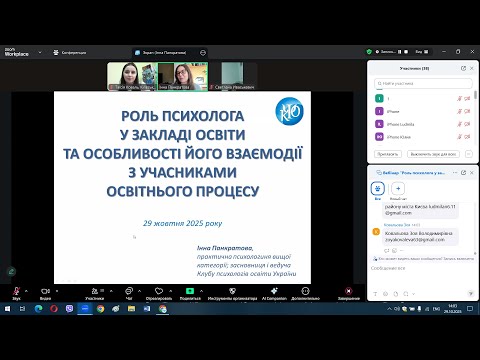Open options circle icon on Экран tab
The image size is (480, 360).
pyautogui.click(x=203, y=53)
